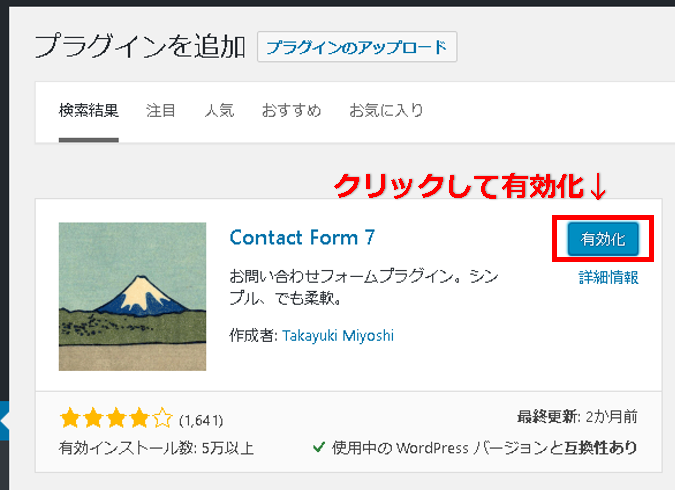
Task: Click the red downward arrow annotation
Action: (x=598, y=187)
